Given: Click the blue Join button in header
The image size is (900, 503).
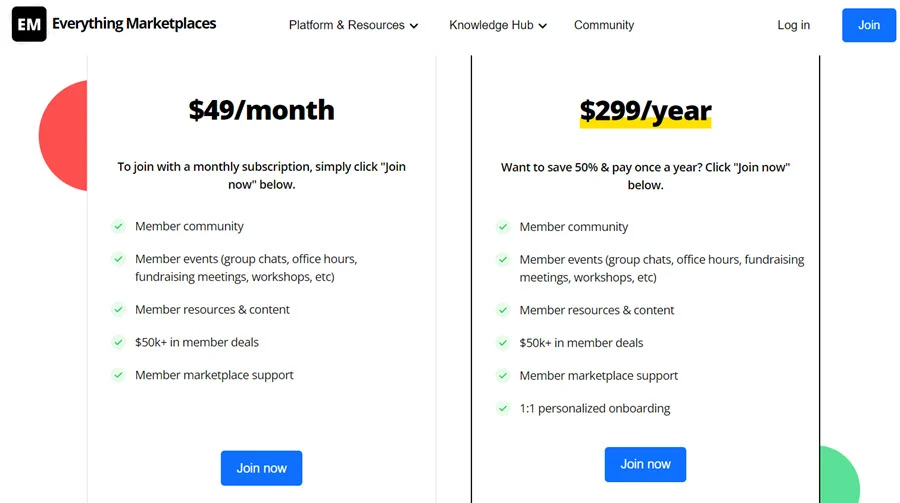Looking at the screenshot, I should pyautogui.click(x=868, y=25).
